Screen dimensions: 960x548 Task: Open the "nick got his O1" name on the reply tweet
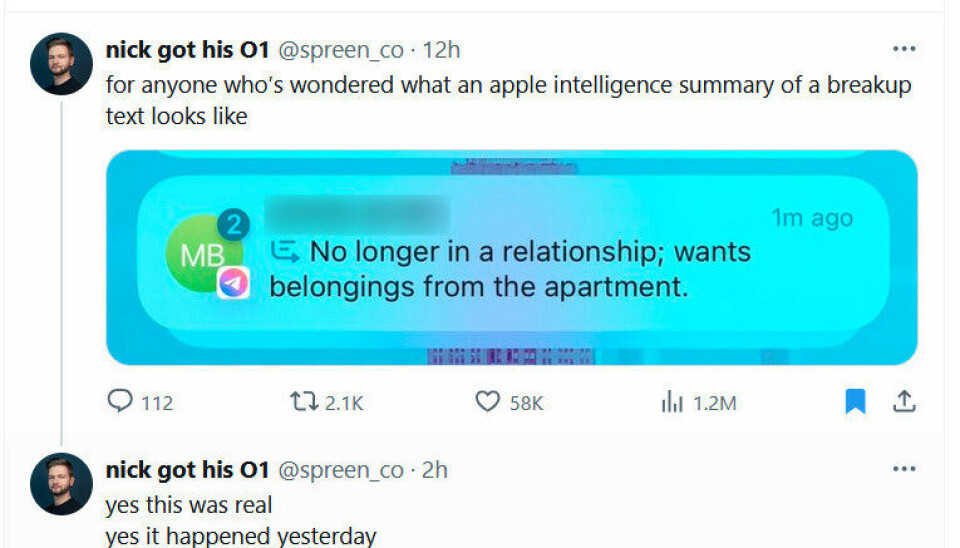point(187,470)
